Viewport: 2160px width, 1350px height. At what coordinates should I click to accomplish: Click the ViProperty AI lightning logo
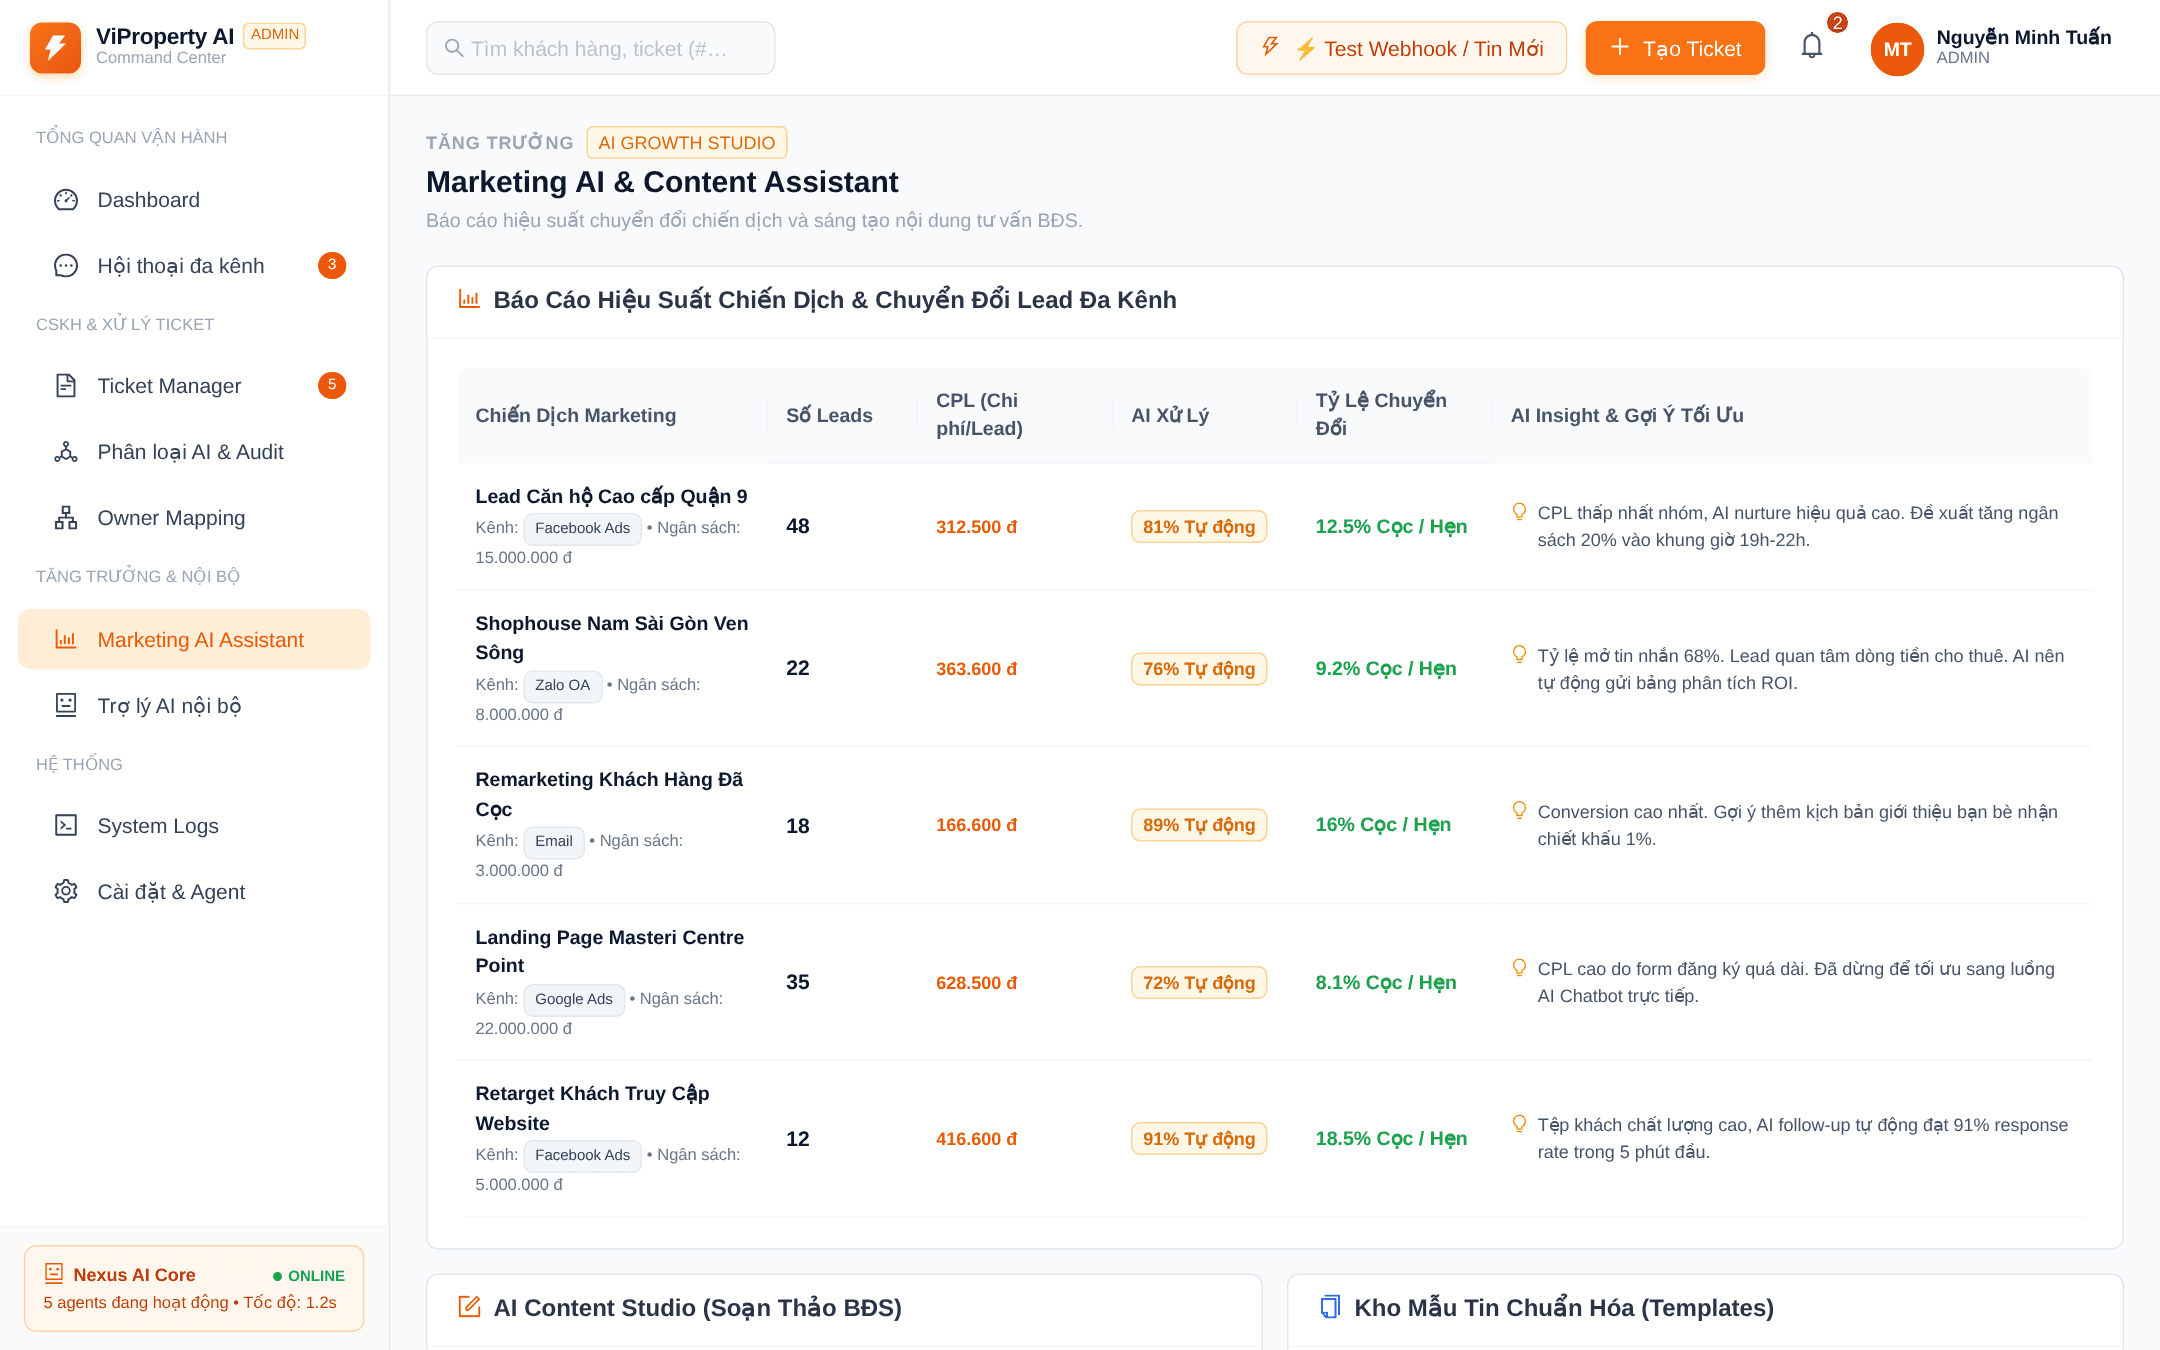55,48
